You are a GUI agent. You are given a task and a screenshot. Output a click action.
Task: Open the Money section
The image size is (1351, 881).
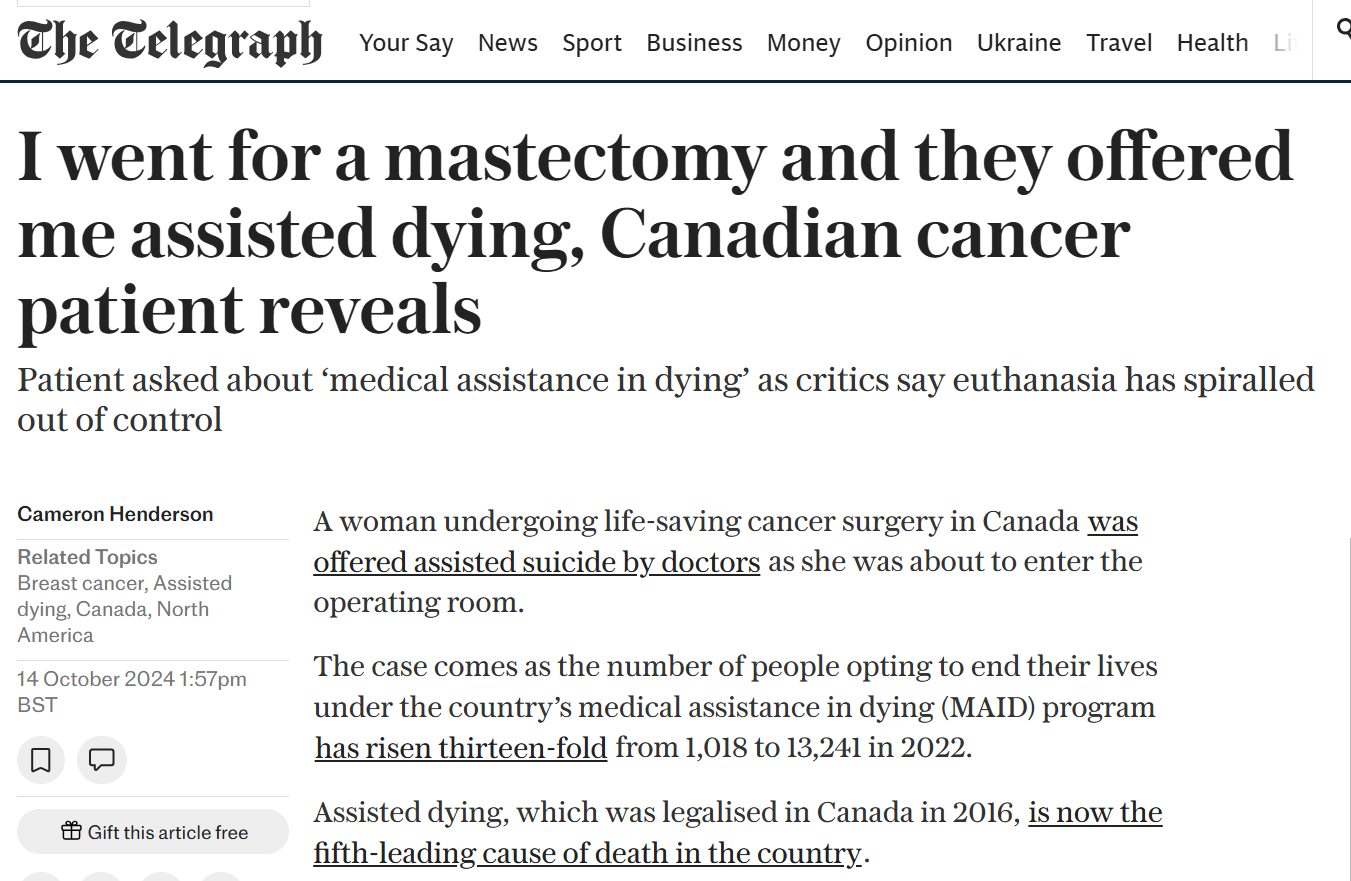pos(804,43)
